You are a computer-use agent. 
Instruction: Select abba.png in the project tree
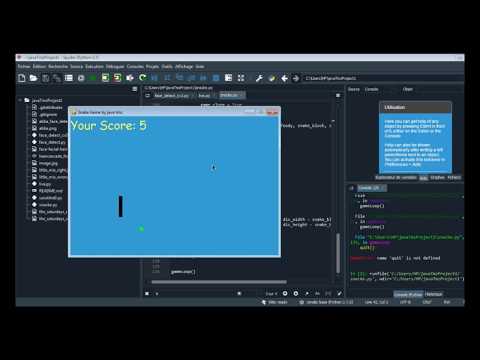point(48,128)
